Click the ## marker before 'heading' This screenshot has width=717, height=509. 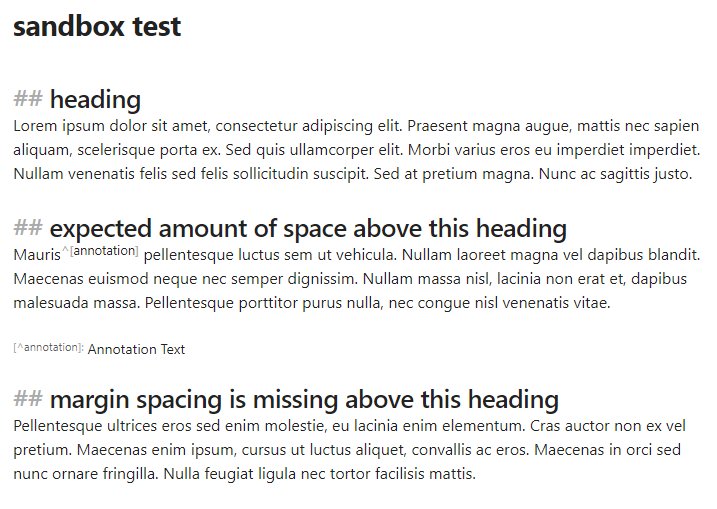tap(28, 98)
